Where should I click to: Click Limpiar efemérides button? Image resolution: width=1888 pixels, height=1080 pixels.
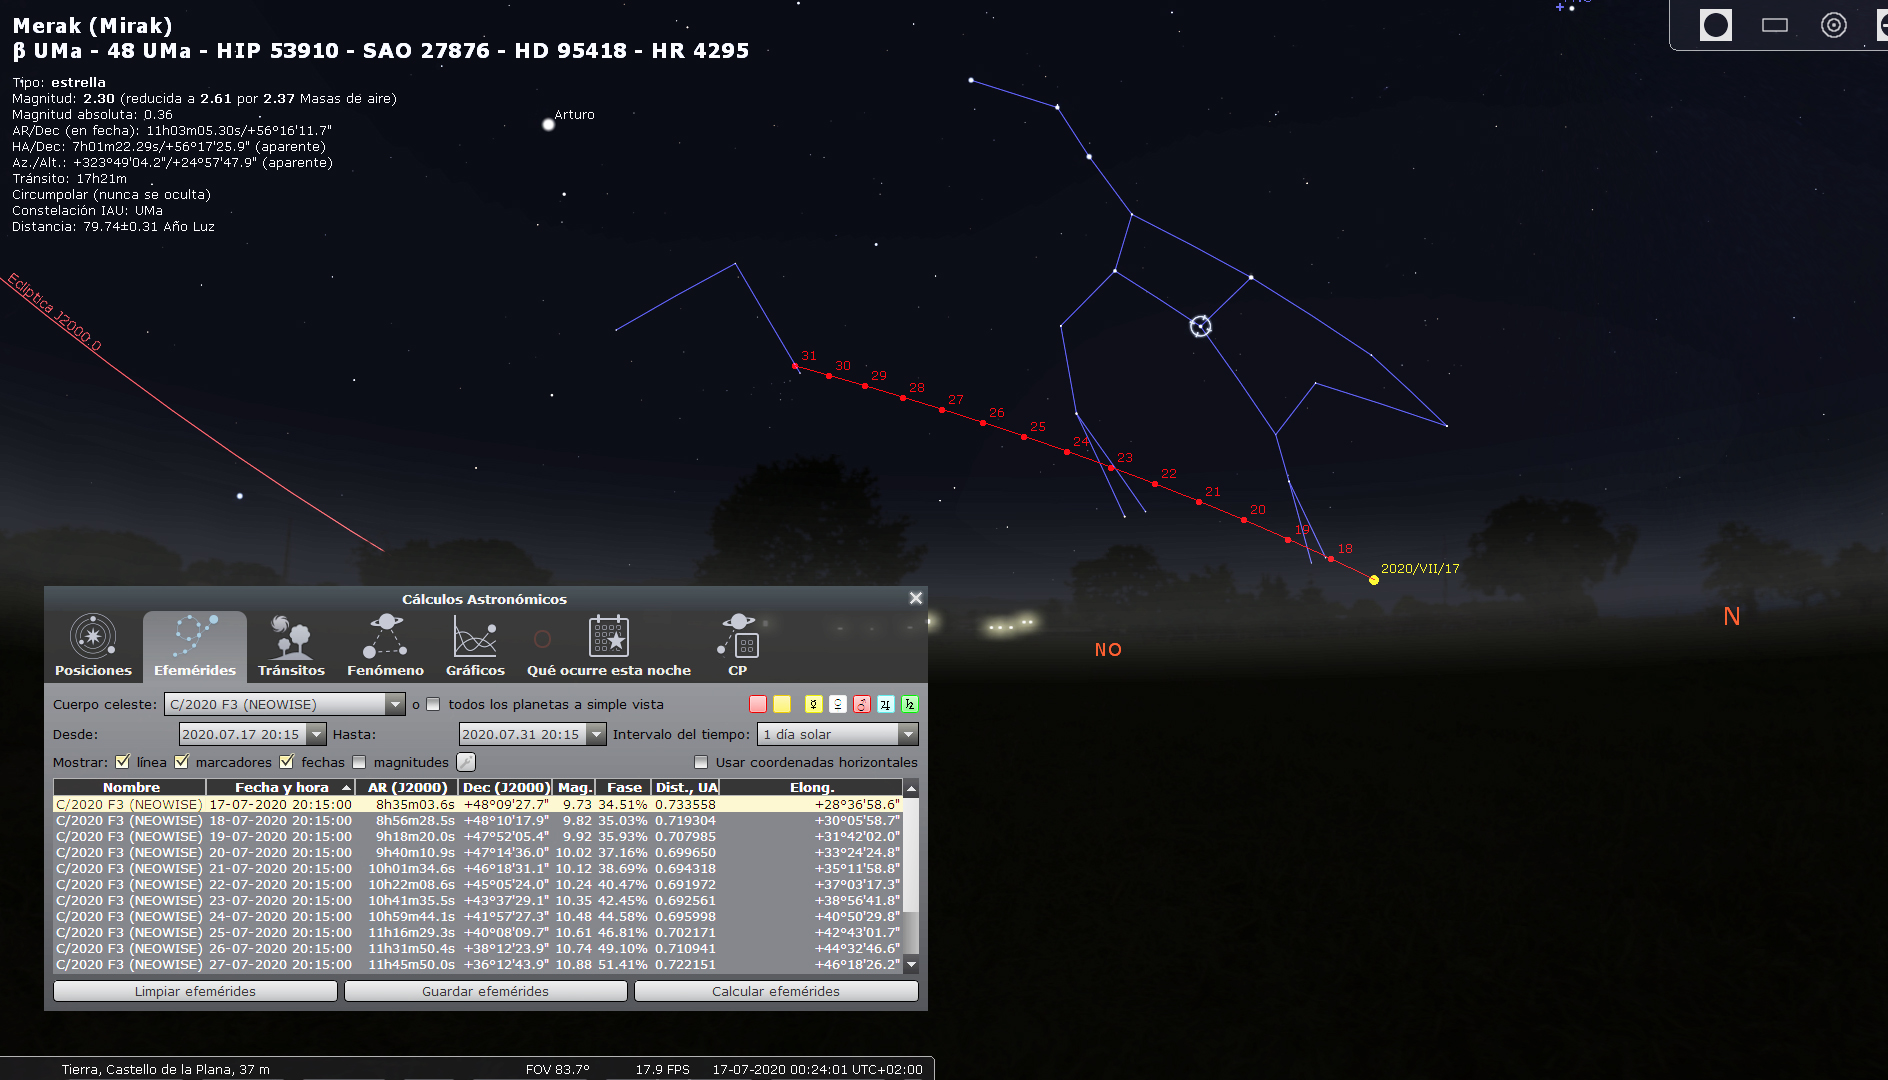click(195, 991)
